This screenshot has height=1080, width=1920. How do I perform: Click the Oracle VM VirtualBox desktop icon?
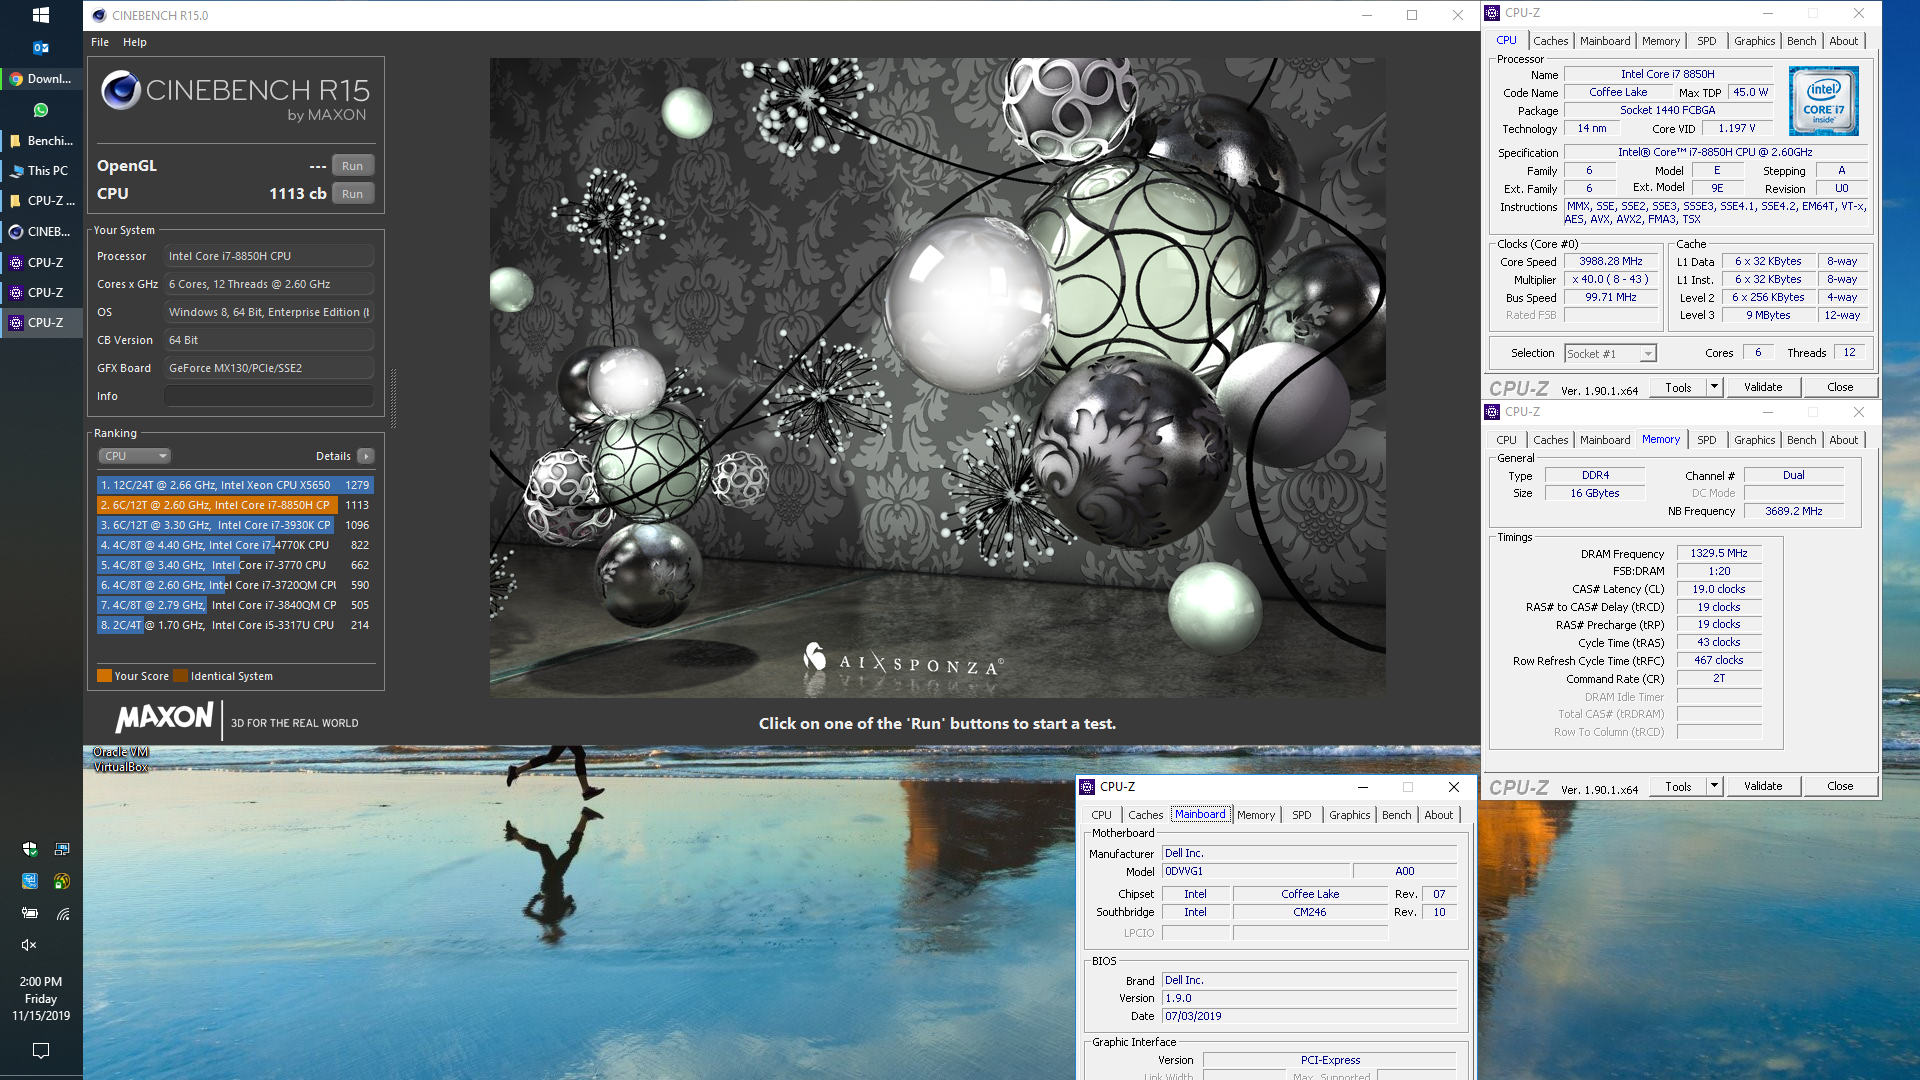(x=121, y=759)
